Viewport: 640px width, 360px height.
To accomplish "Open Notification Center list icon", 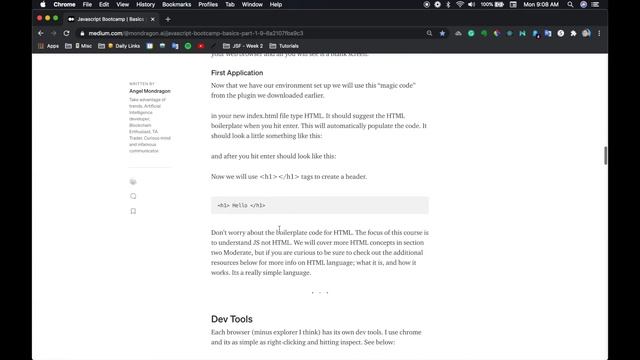I will coord(596,4).
